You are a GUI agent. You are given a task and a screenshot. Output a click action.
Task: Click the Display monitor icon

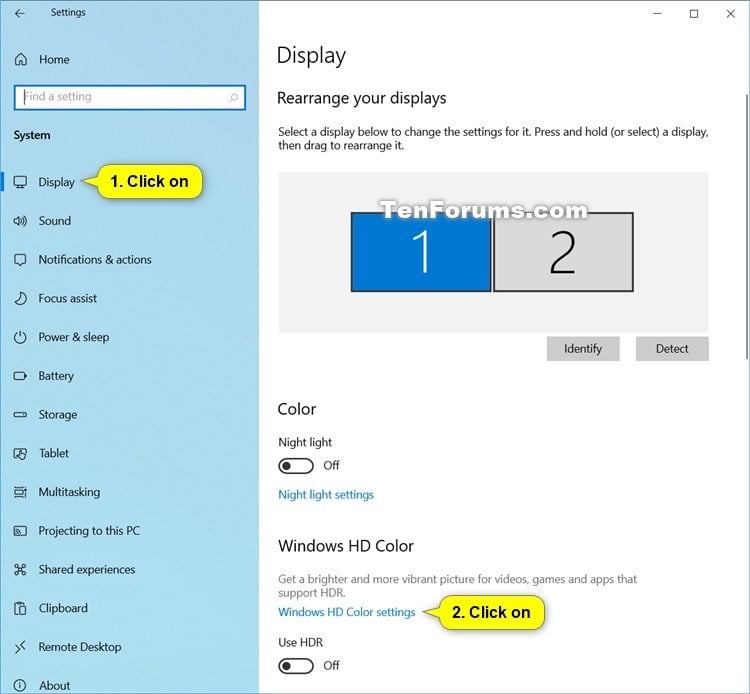(20, 182)
